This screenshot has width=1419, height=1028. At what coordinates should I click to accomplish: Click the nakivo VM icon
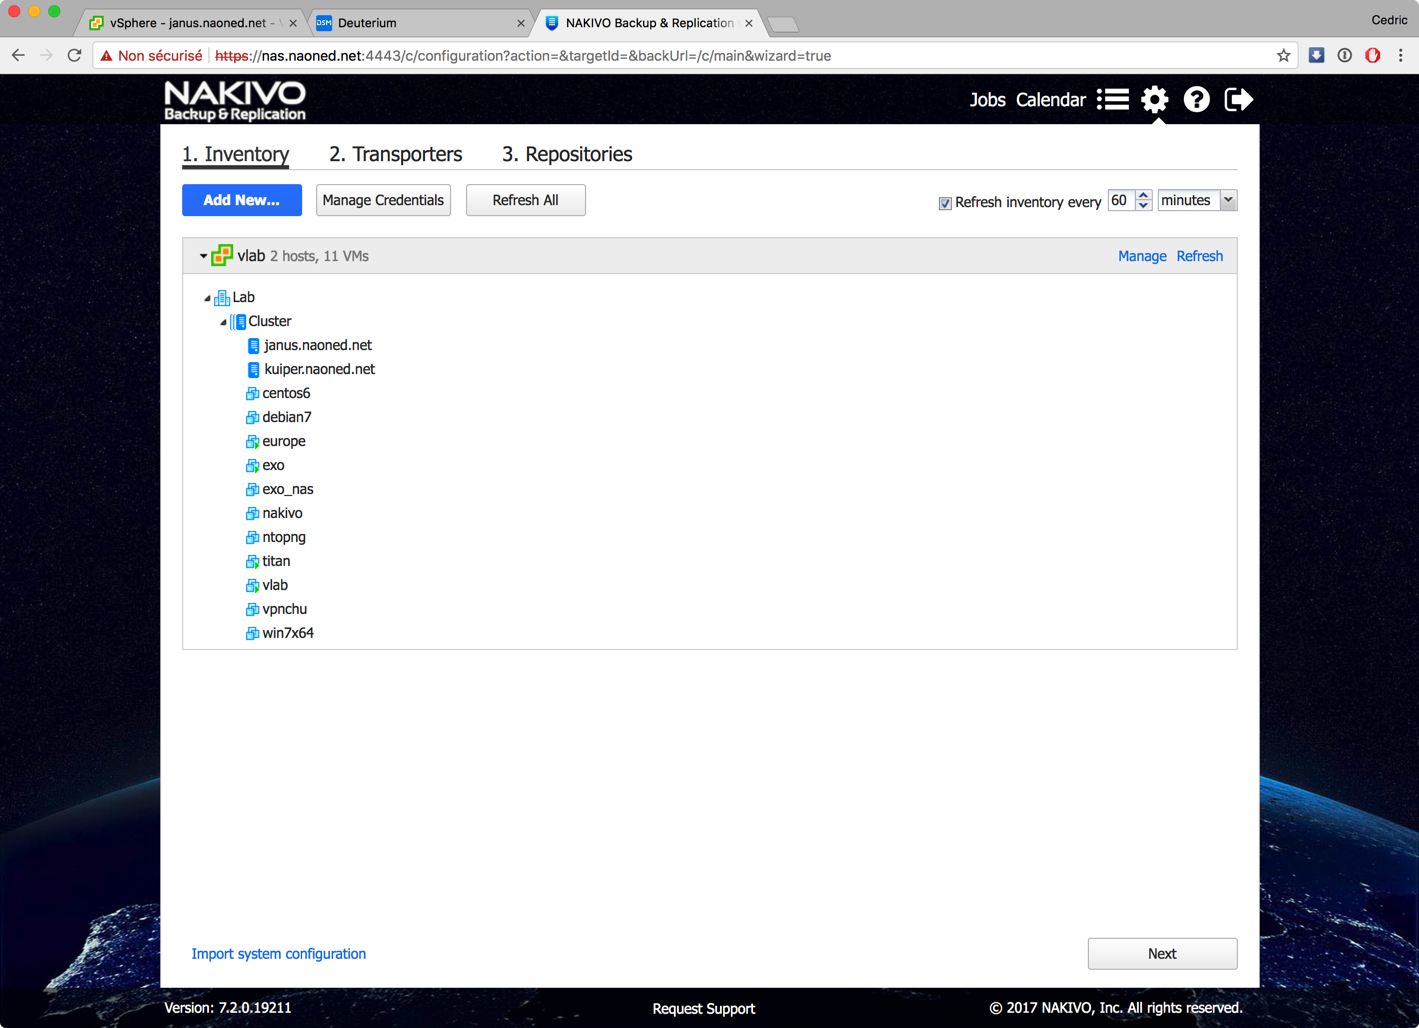pos(252,514)
